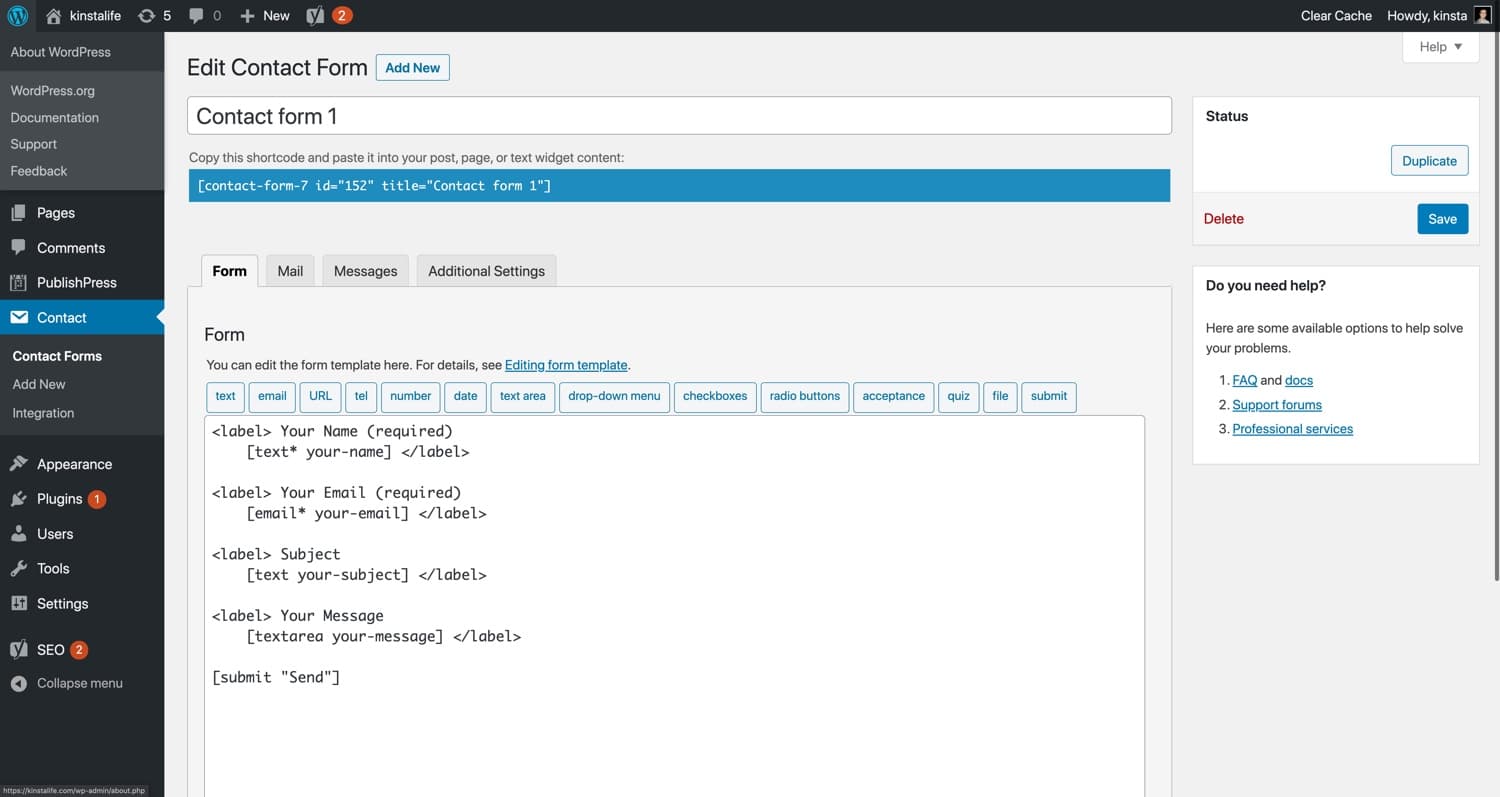Open the Editing form template link

[566, 364]
